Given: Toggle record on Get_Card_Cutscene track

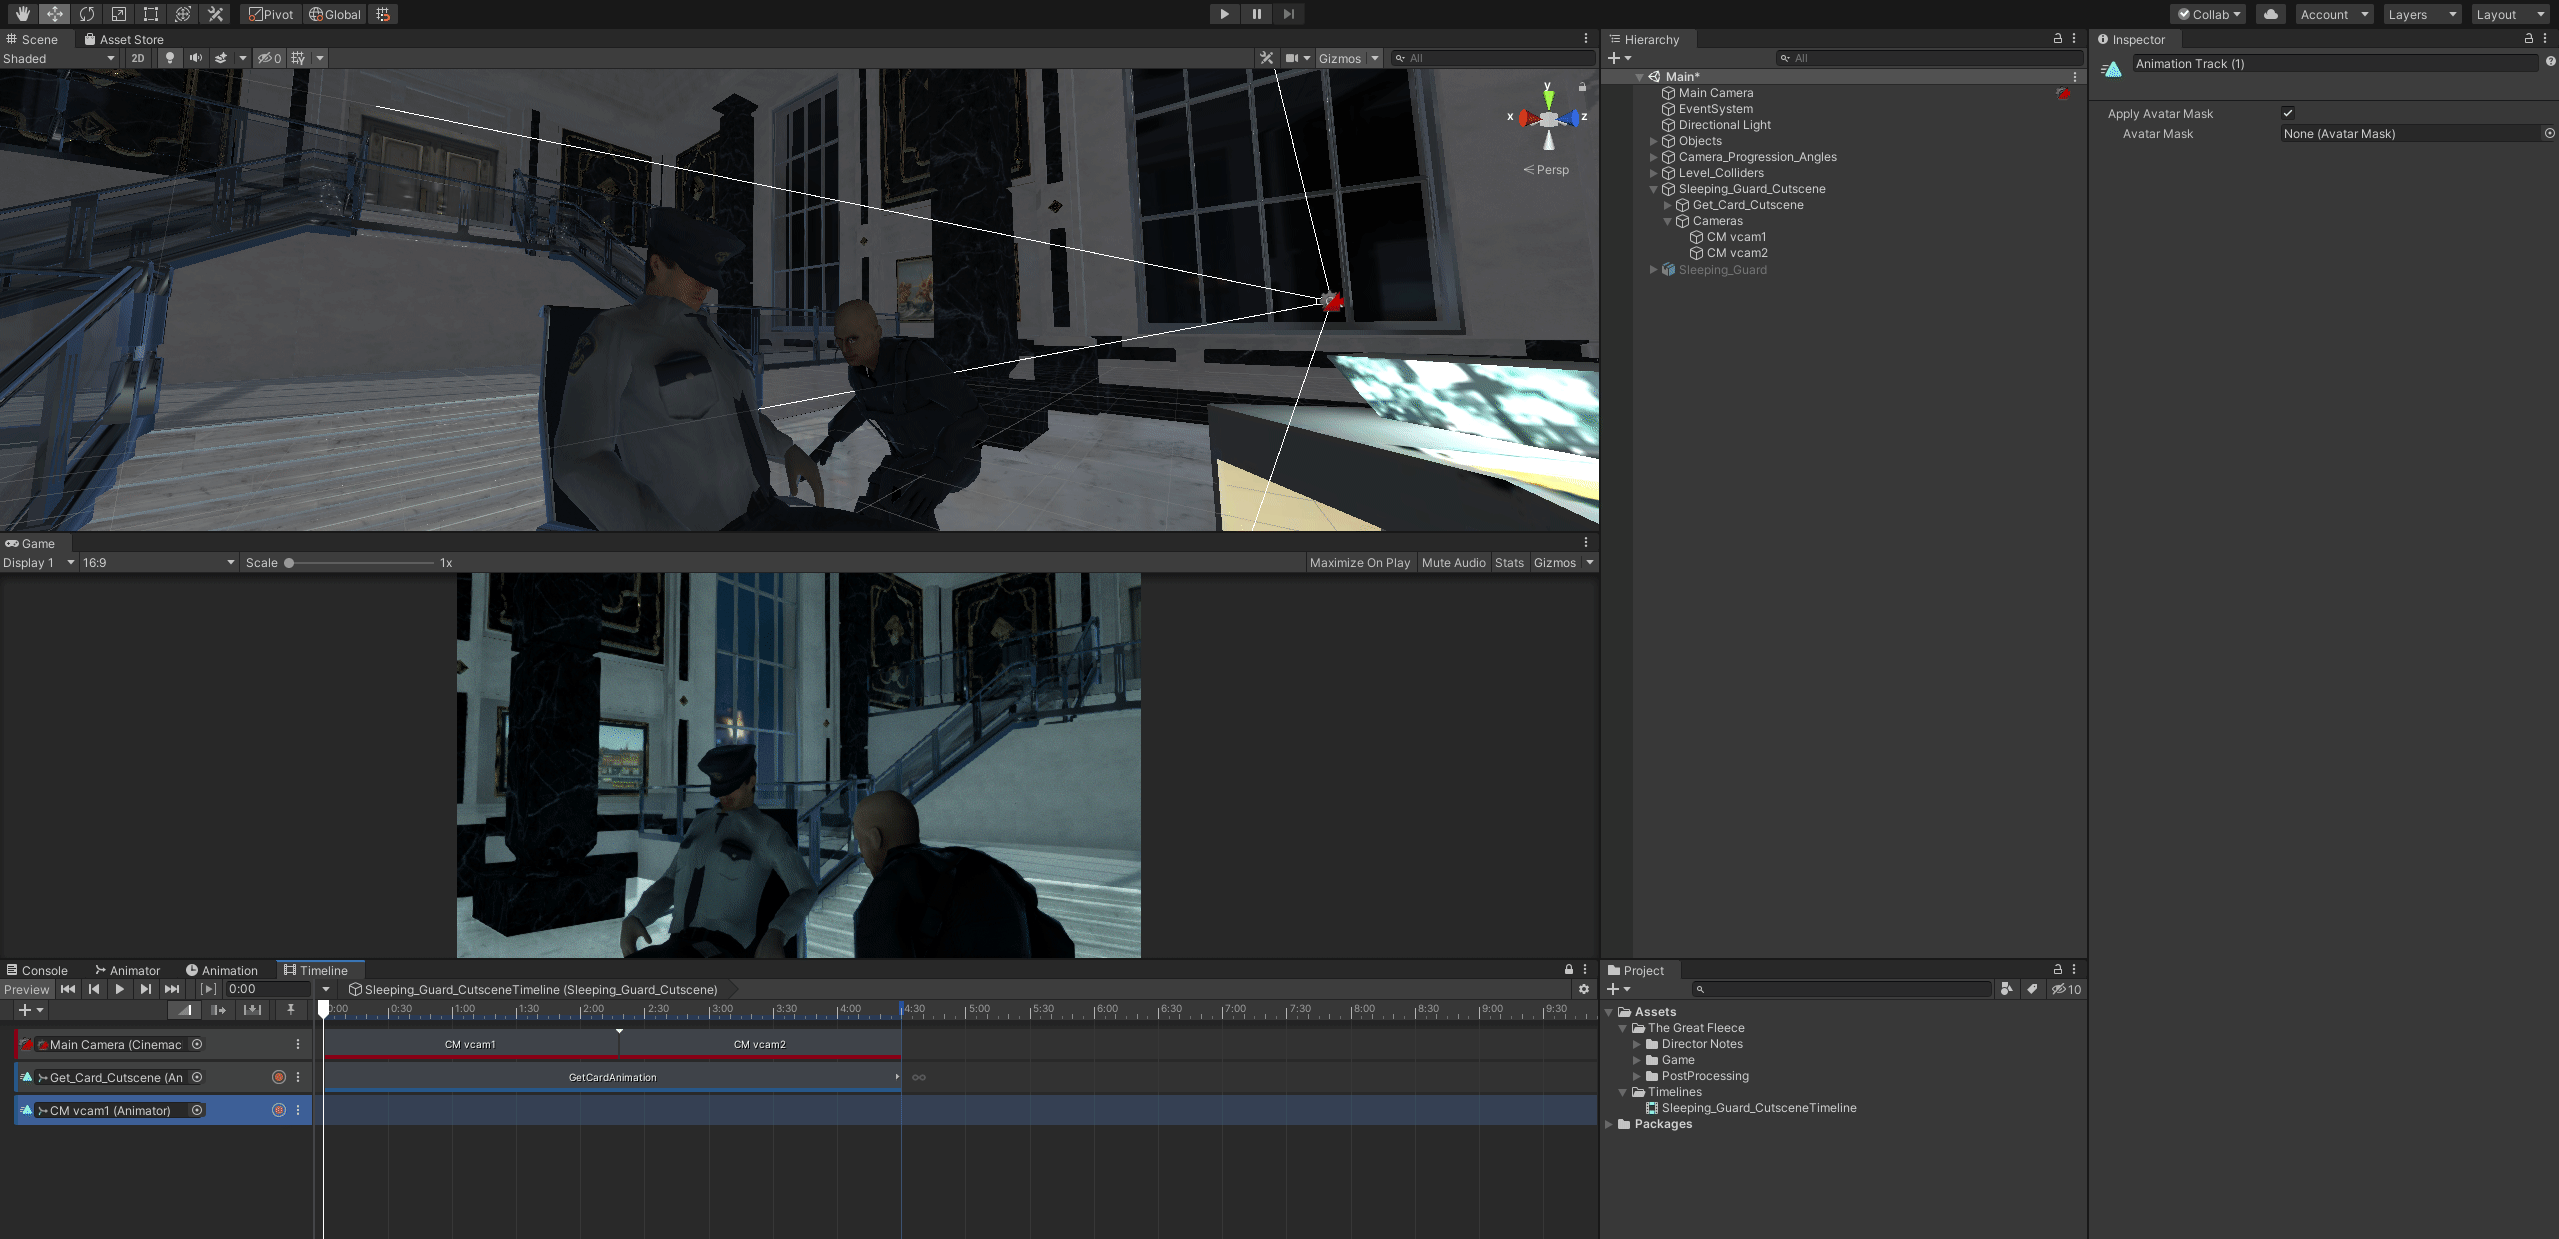Looking at the screenshot, I should (x=279, y=1077).
